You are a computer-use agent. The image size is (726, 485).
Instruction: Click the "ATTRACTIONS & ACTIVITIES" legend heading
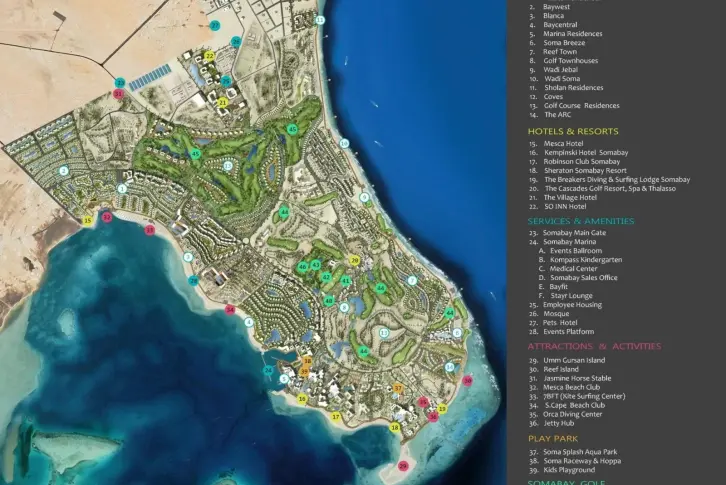[x=594, y=346]
